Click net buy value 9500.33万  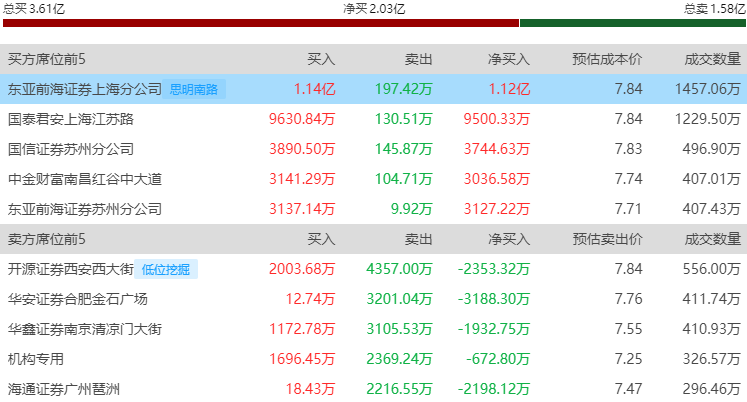[x=497, y=119]
